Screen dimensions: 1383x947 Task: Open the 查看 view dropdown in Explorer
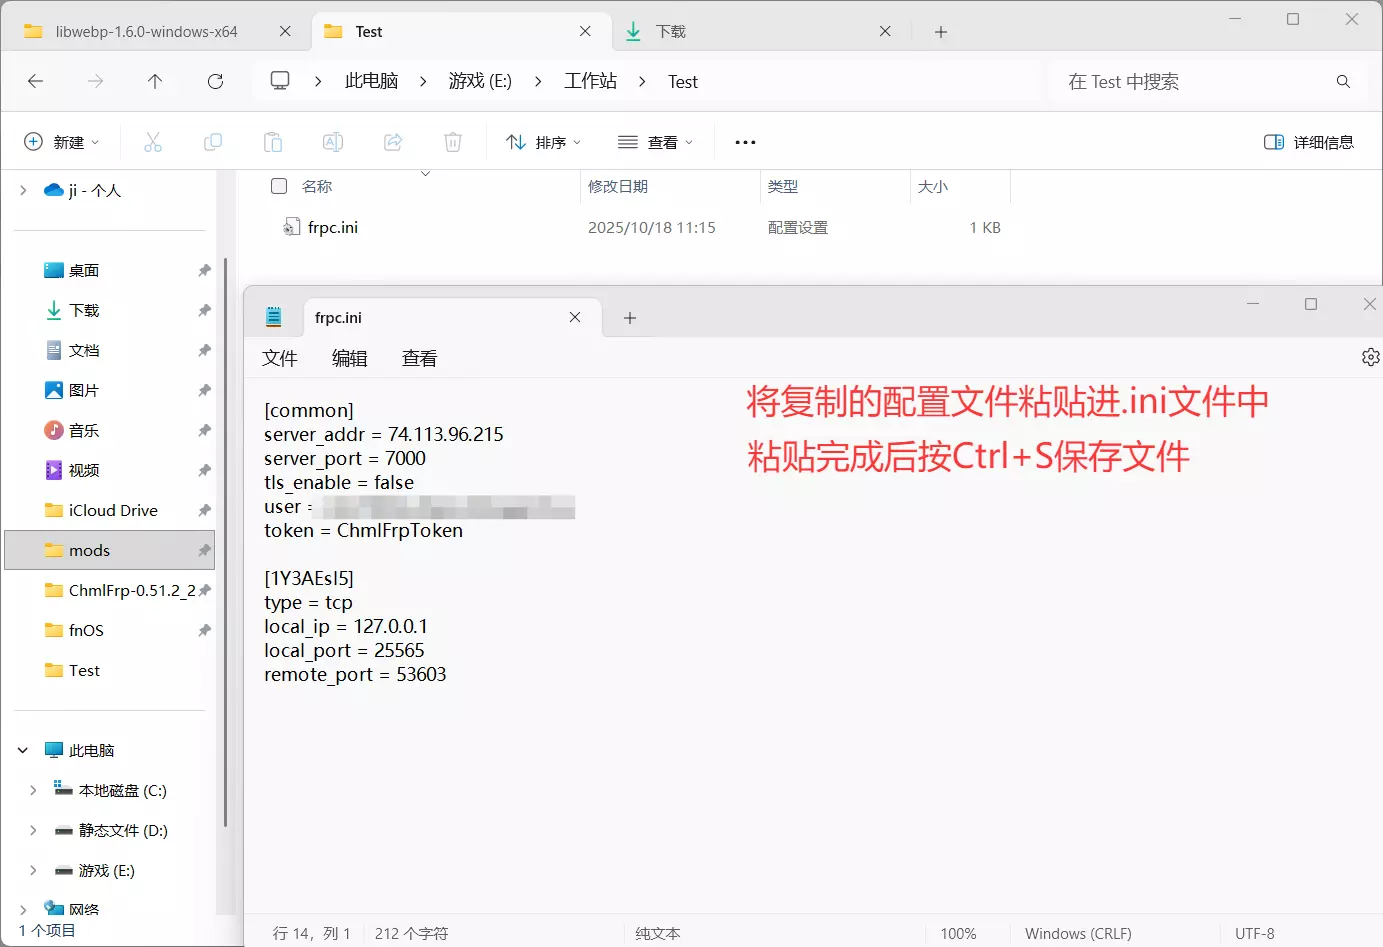(x=656, y=142)
